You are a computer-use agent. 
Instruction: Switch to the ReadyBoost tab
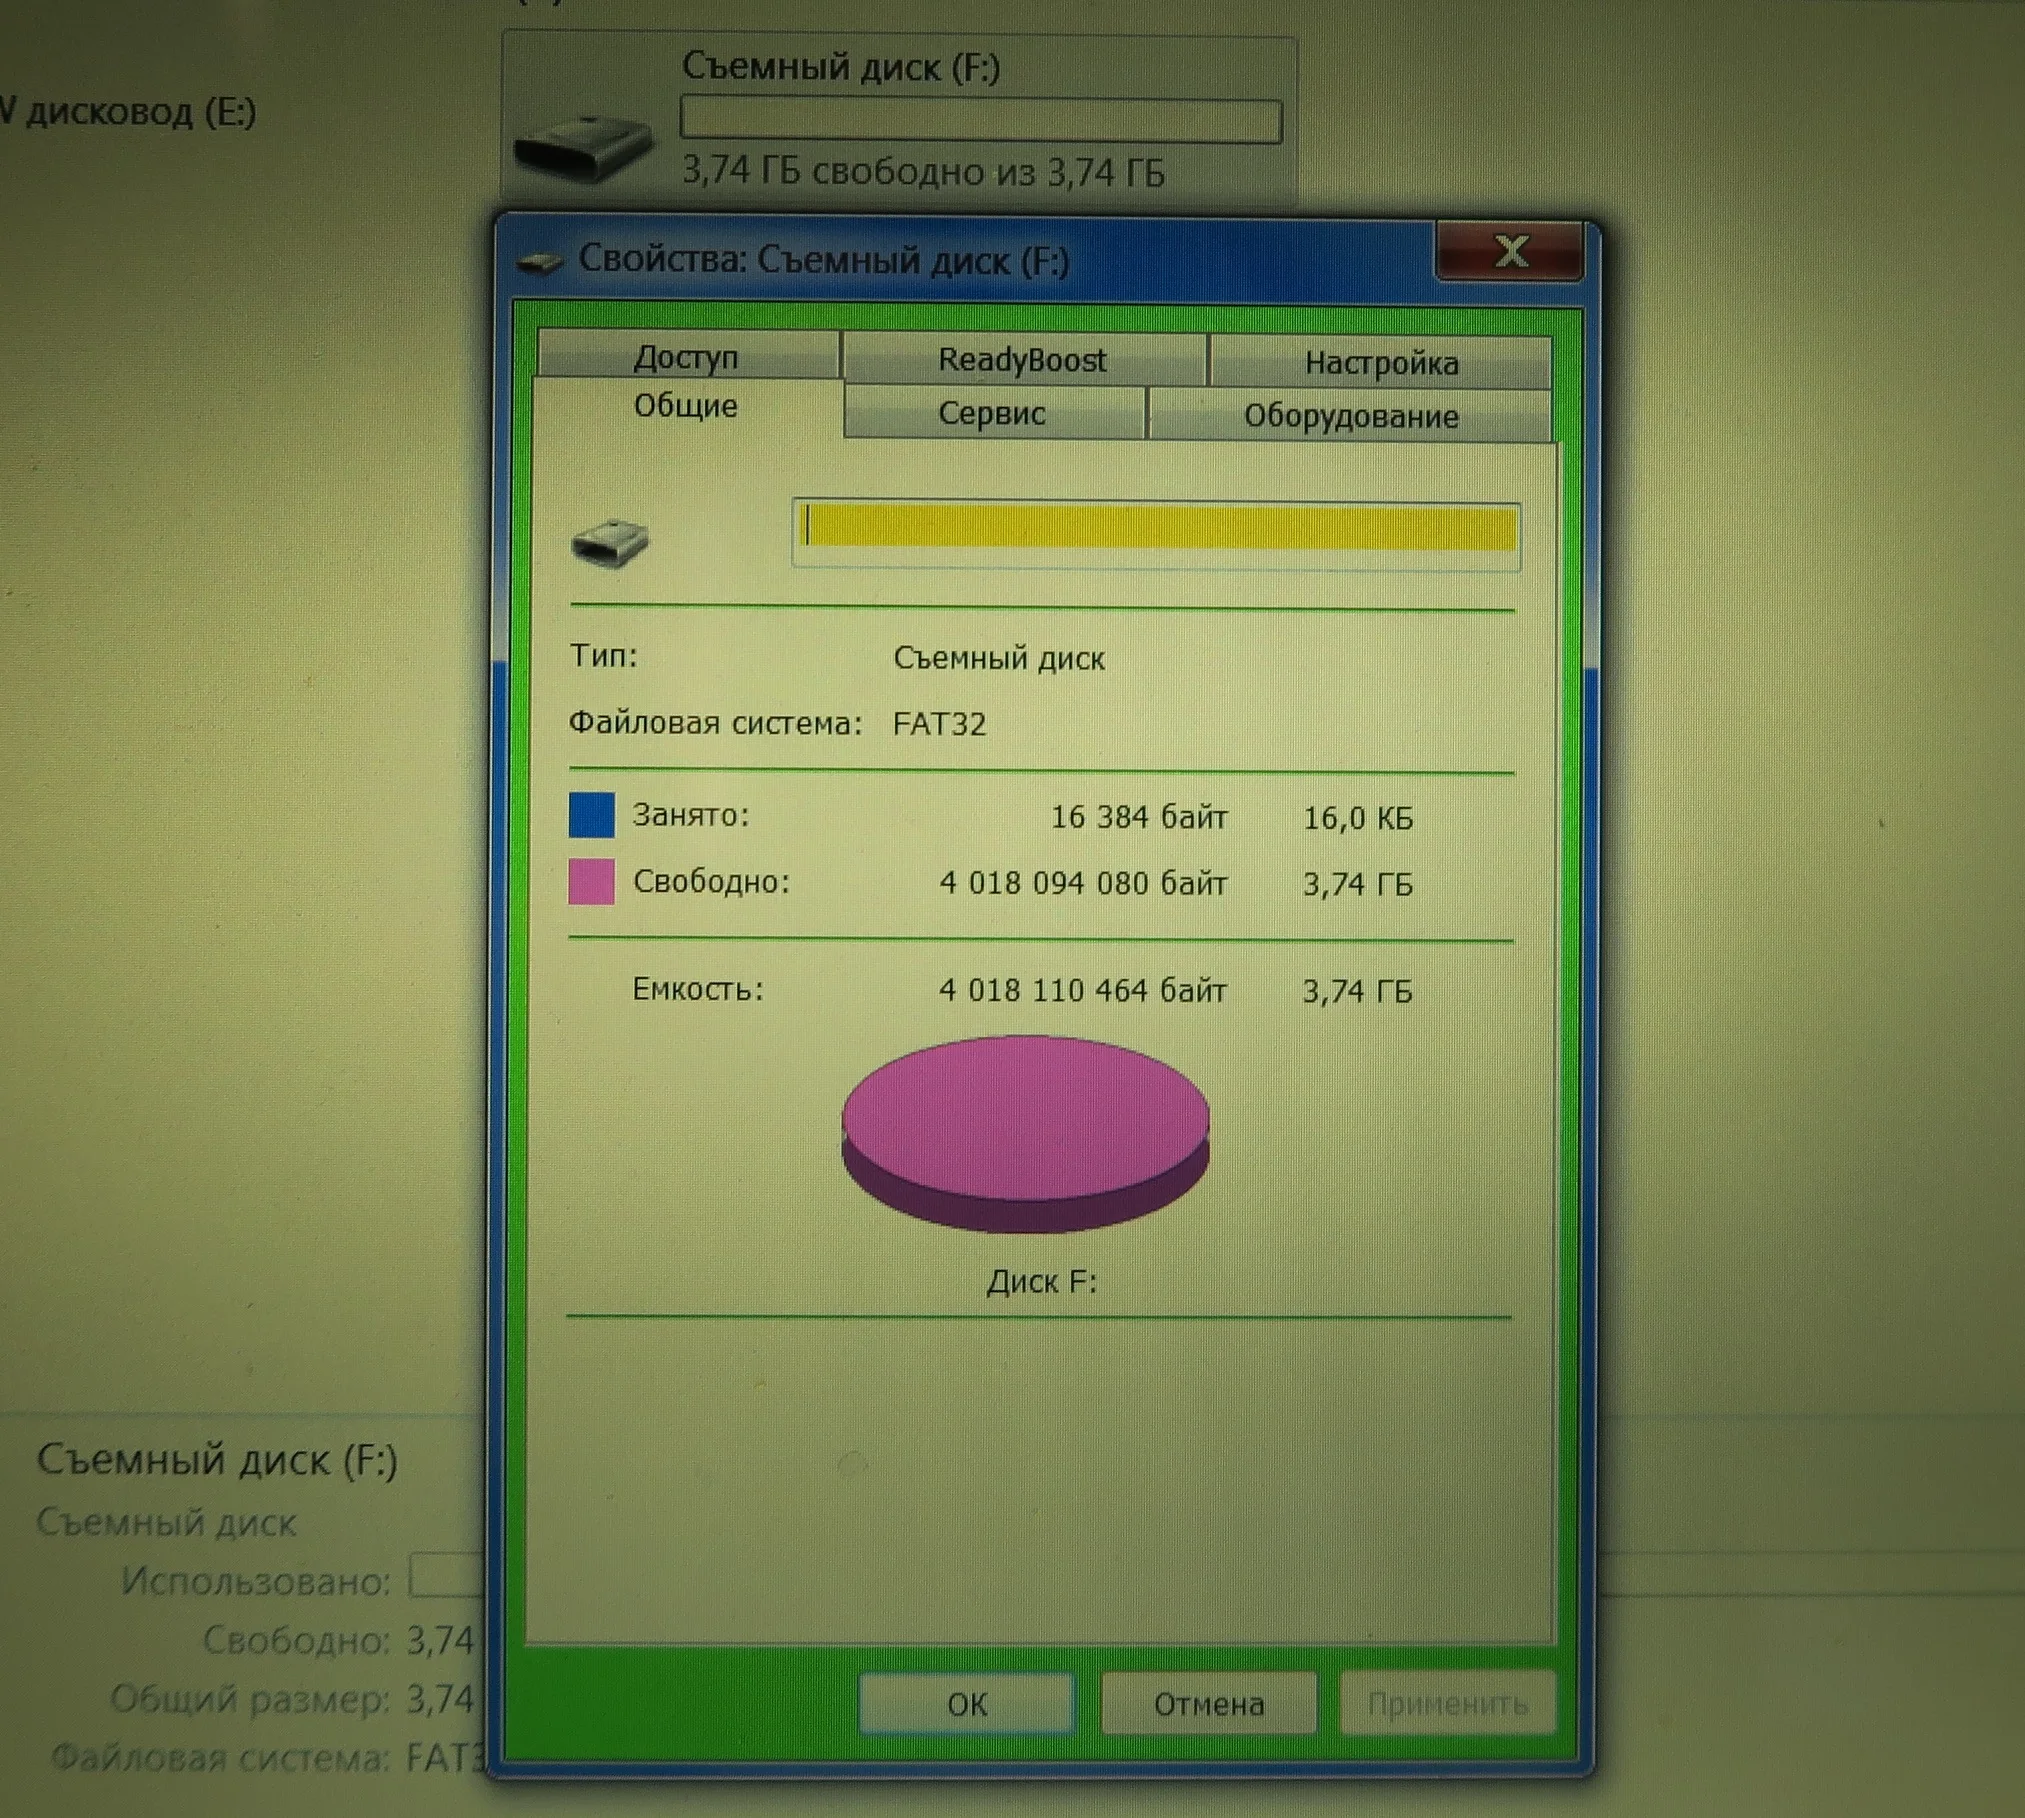coord(1021,360)
